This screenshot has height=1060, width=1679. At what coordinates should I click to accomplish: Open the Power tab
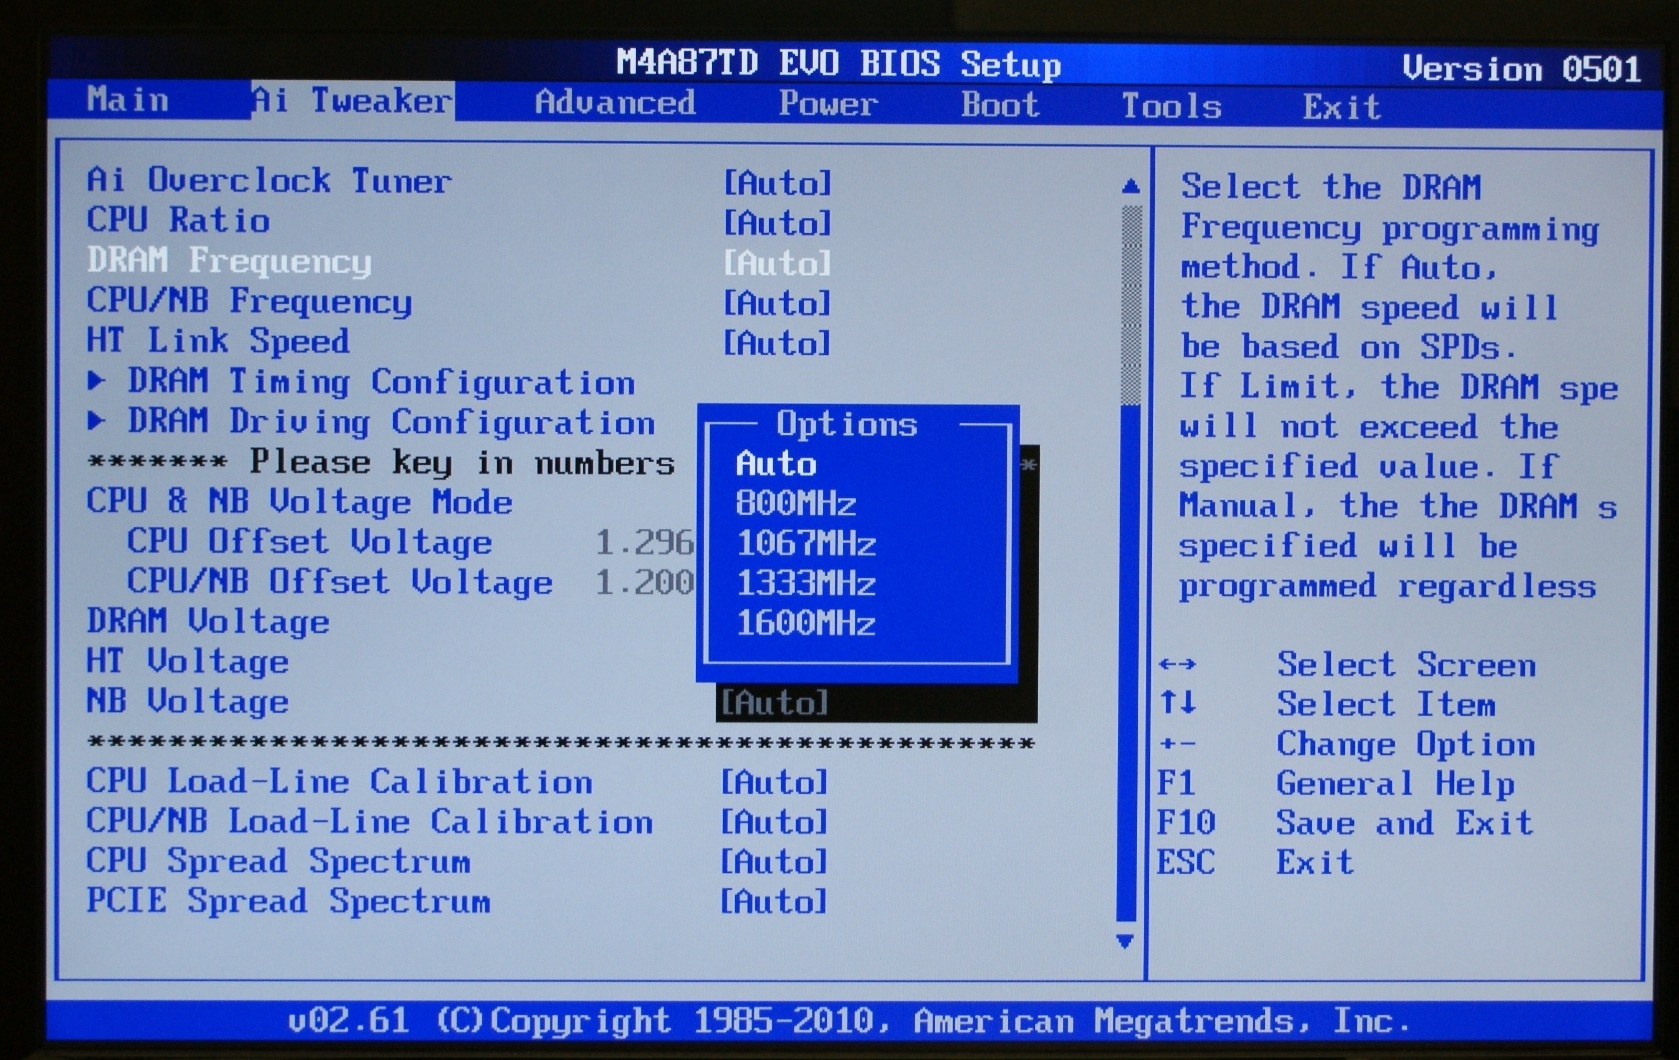pyautogui.click(x=828, y=103)
